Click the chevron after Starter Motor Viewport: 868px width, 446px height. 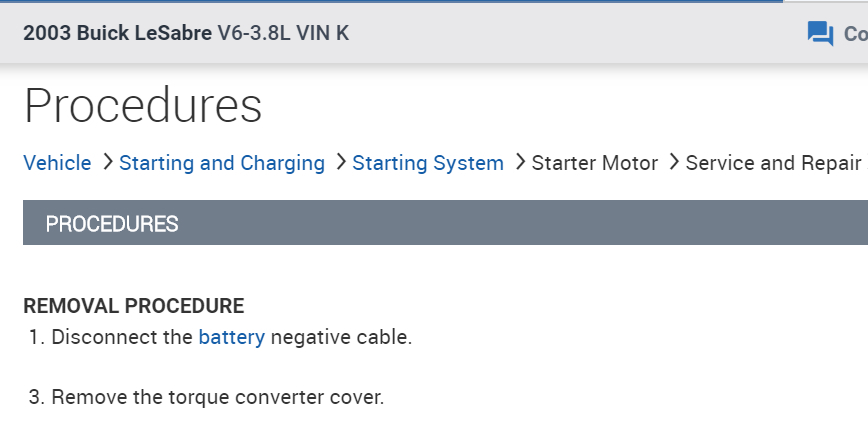pos(673,162)
